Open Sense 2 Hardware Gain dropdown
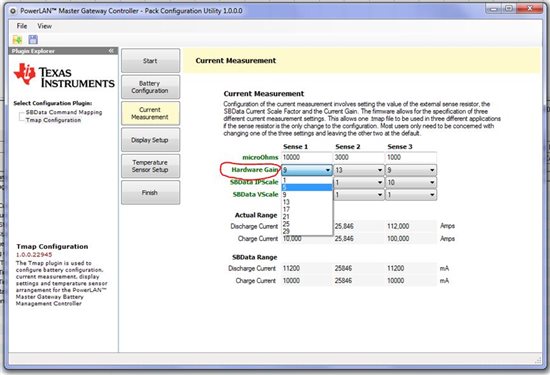The image size is (550, 375). (358, 170)
